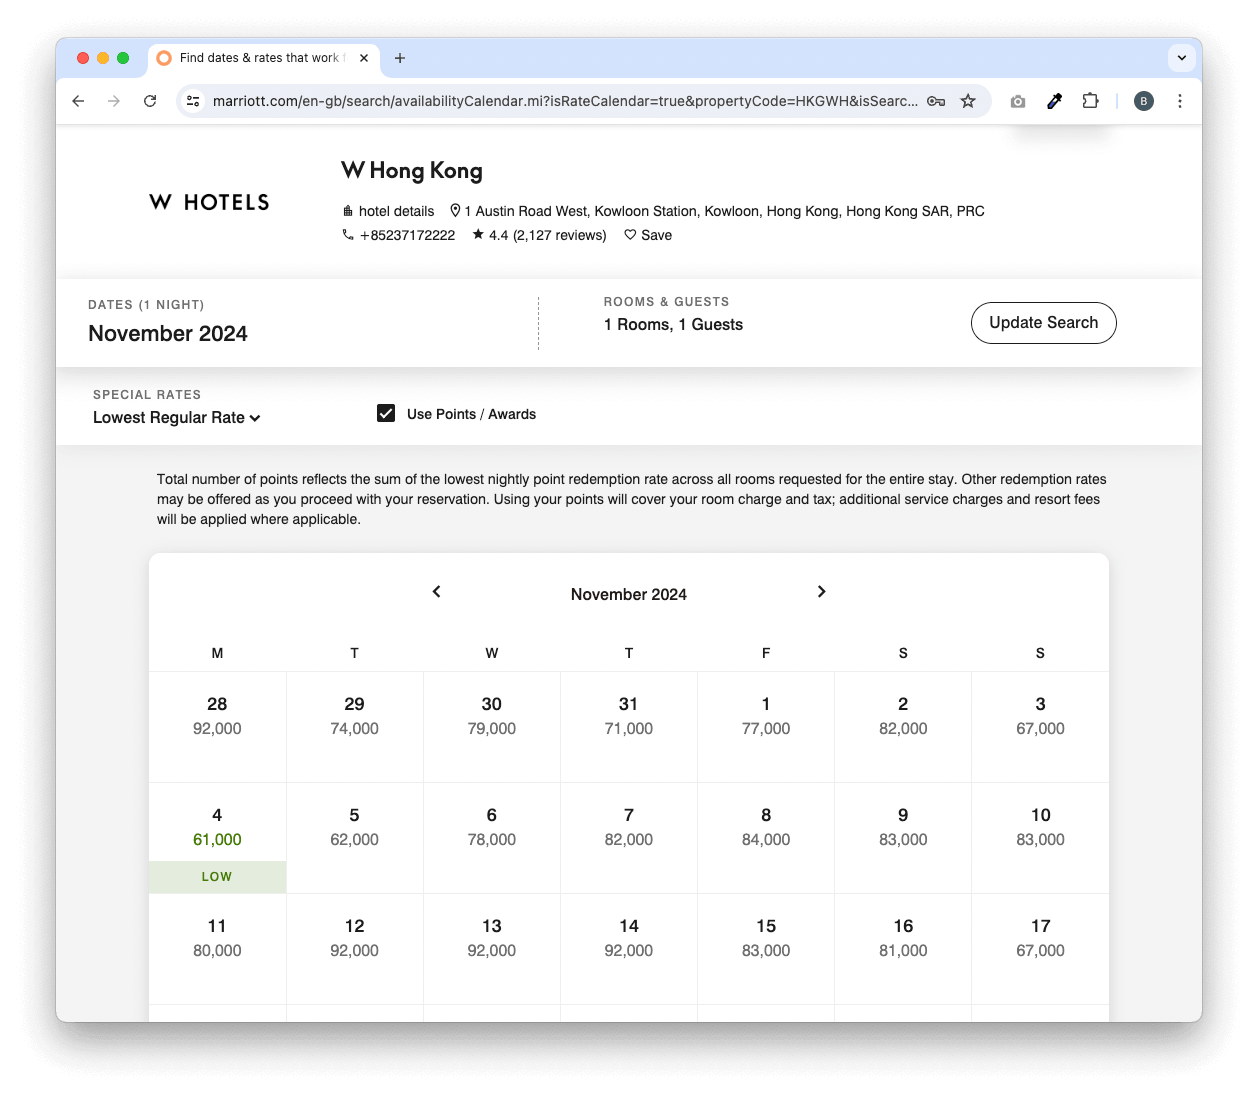Go to previous month in calendar
The width and height of the screenshot is (1258, 1096).
pyautogui.click(x=436, y=592)
